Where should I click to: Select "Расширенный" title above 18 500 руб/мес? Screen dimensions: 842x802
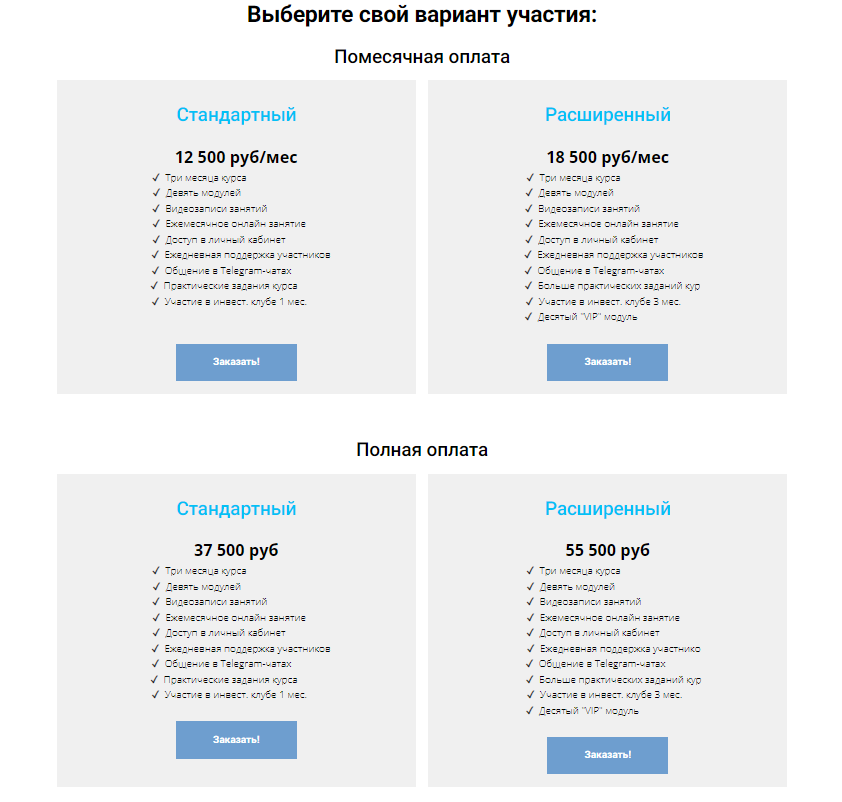point(607,115)
